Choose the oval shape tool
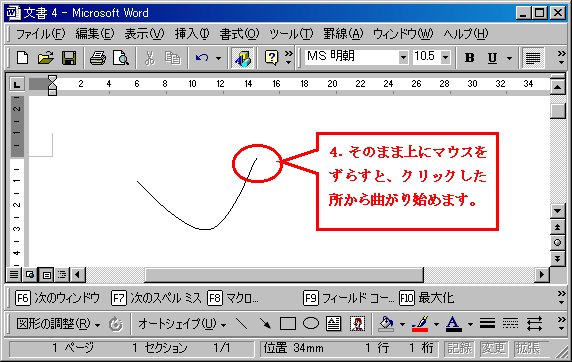Screen dimensions: 572x362 point(311,323)
